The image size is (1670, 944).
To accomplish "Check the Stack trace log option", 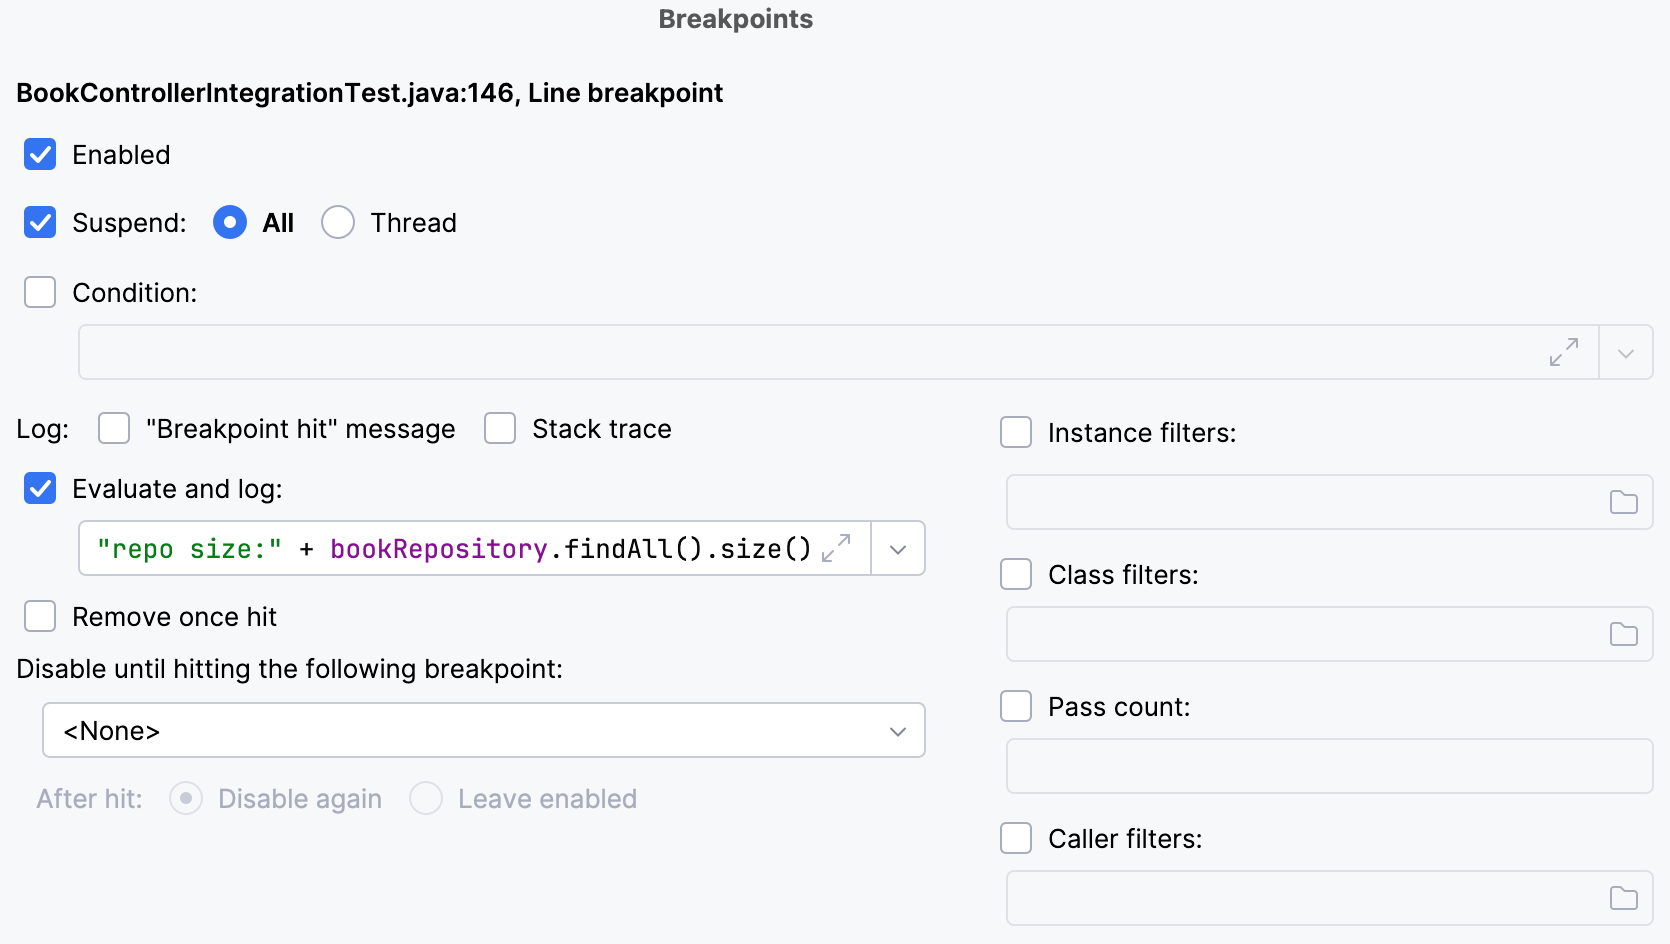I will [500, 428].
